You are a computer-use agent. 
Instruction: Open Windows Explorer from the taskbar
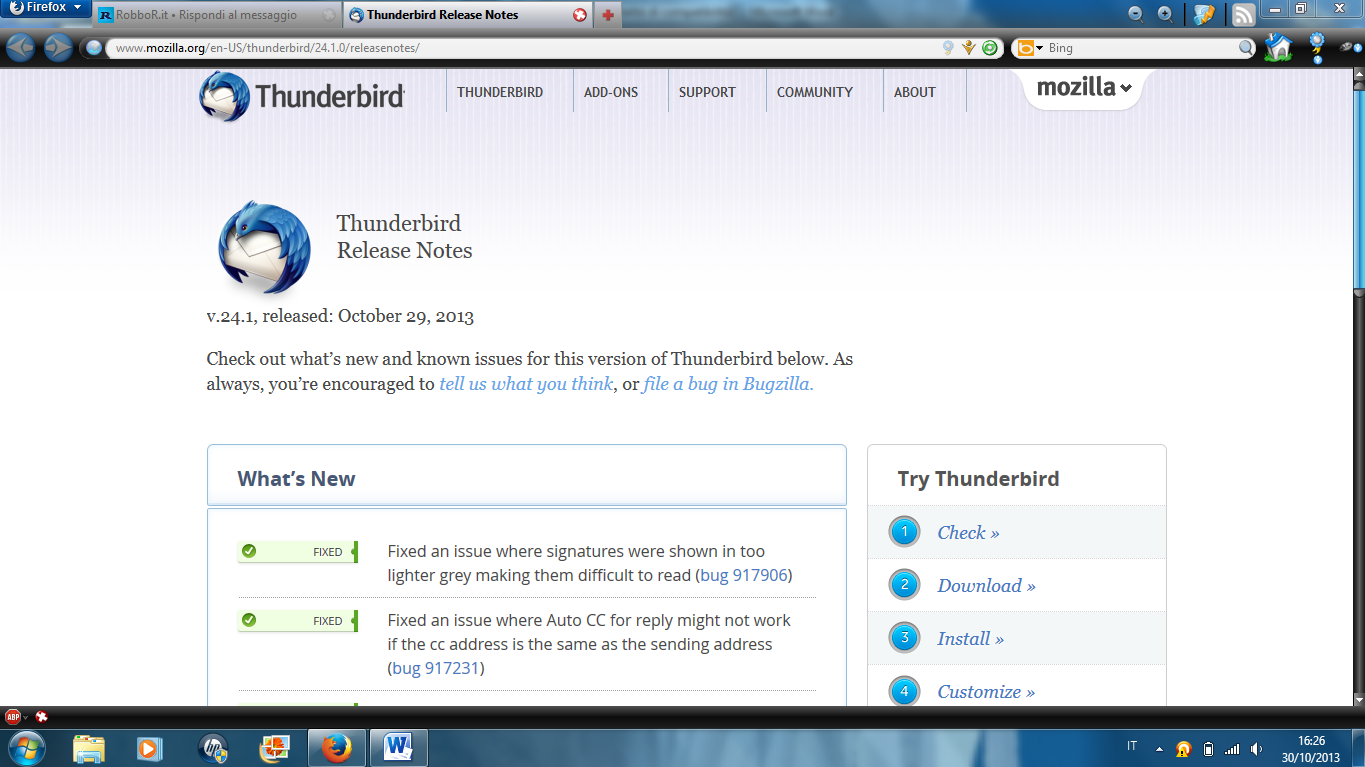coord(88,748)
